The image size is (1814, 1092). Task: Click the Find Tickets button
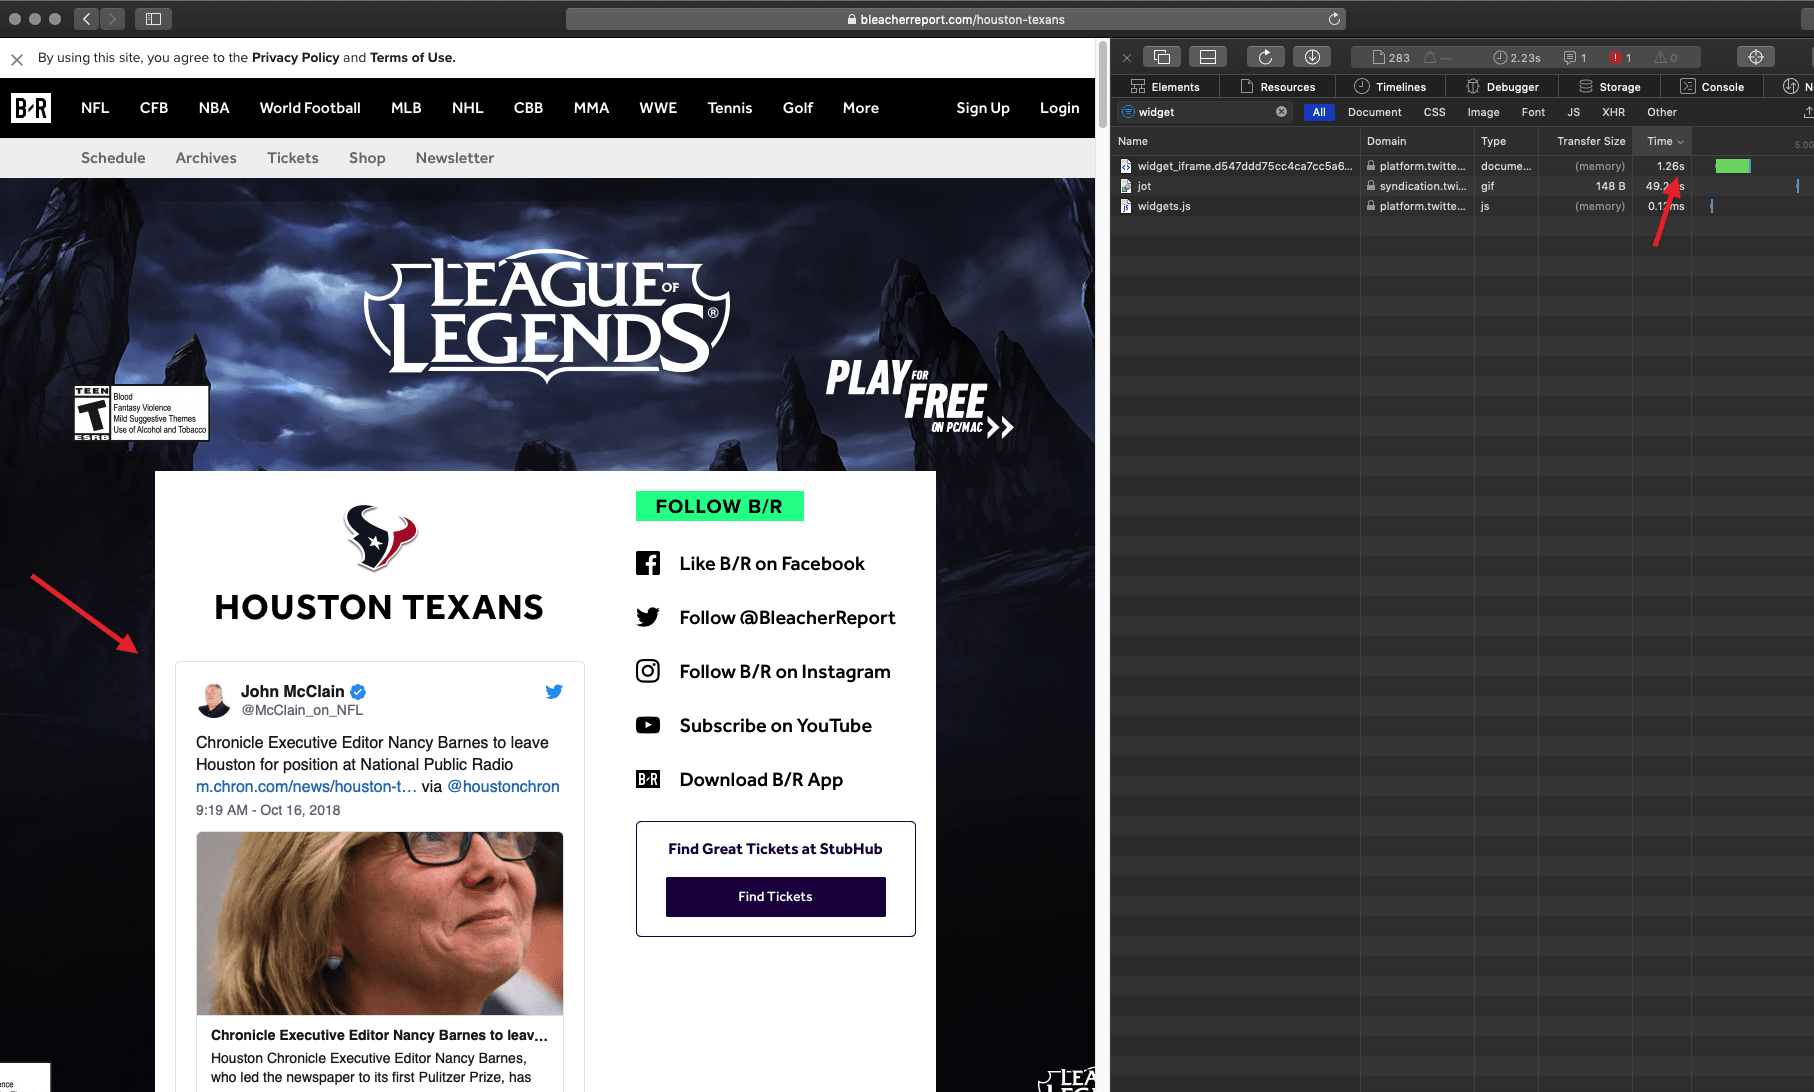click(775, 897)
